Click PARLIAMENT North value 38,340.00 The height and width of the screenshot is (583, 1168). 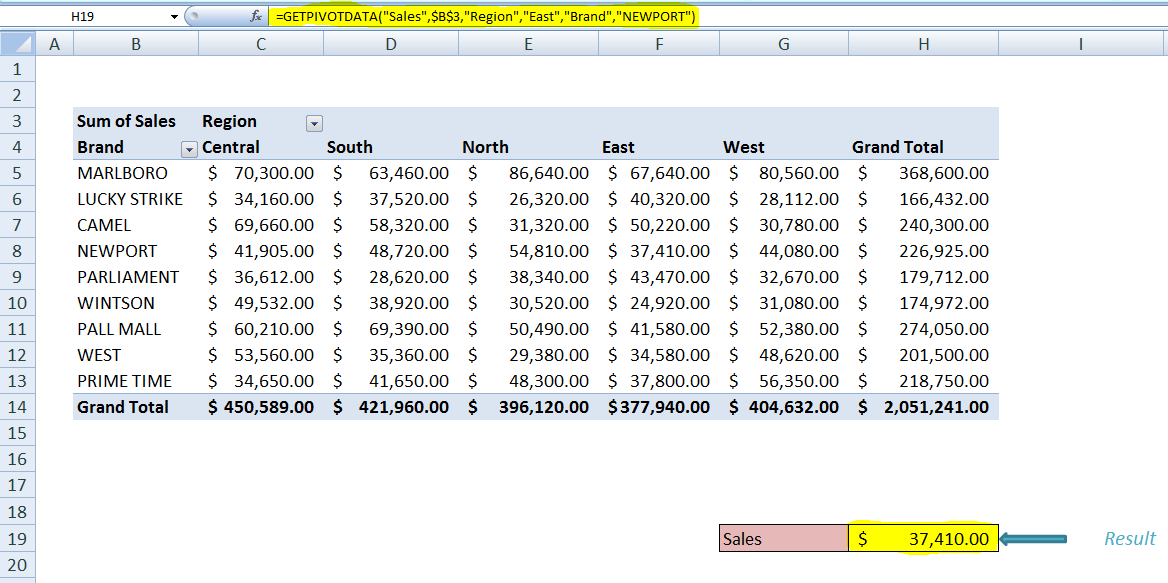click(x=528, y=277)
